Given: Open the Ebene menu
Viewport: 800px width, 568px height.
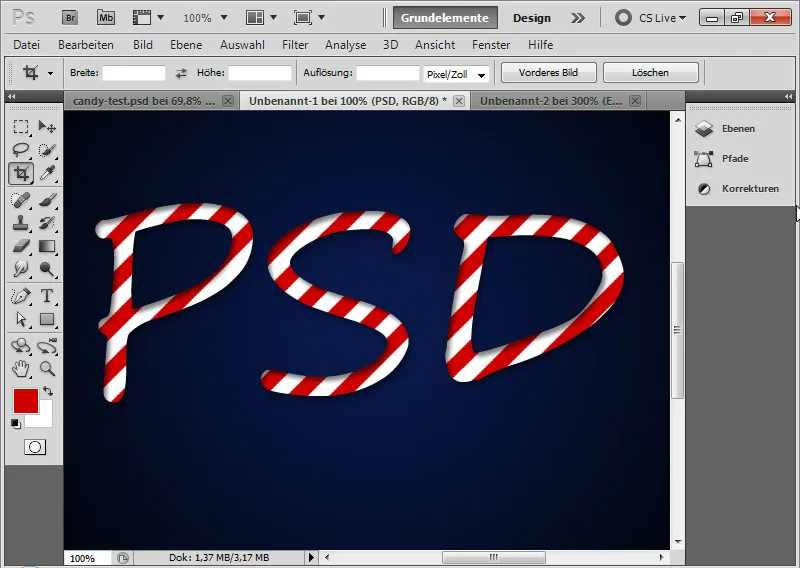Looking at the screenshot, I should pyautogui.click(x=186, y=45).
